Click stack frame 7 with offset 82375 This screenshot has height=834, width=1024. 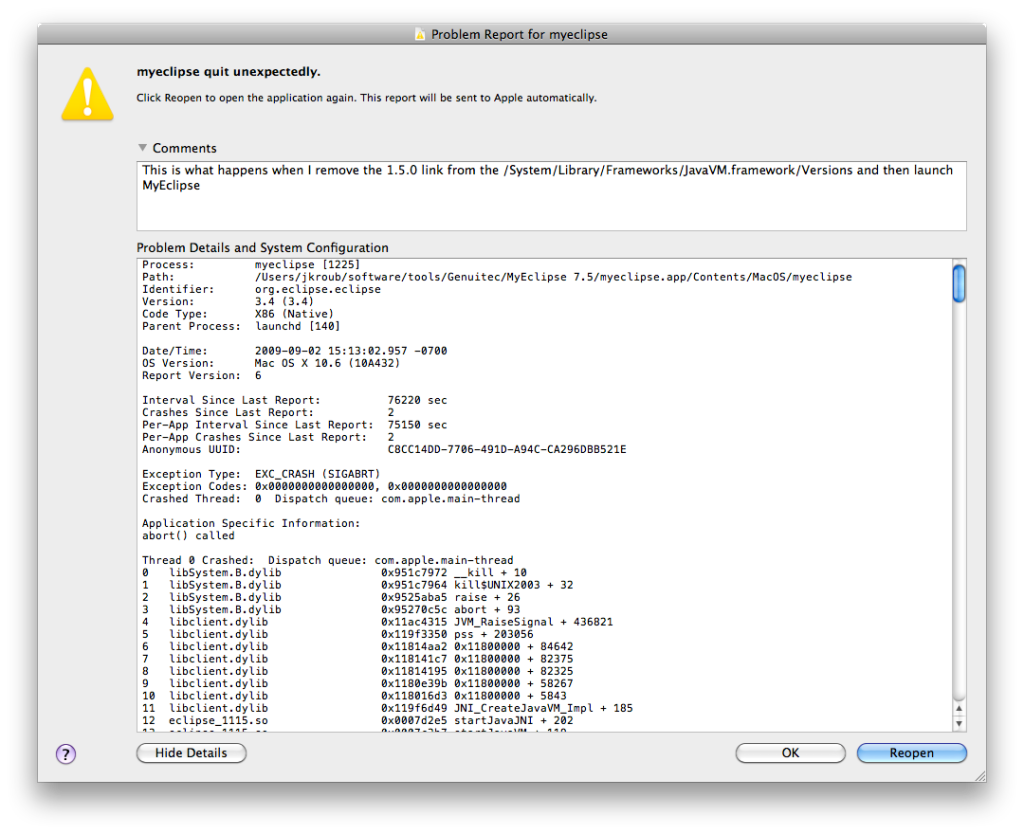[x=358, y=660]
